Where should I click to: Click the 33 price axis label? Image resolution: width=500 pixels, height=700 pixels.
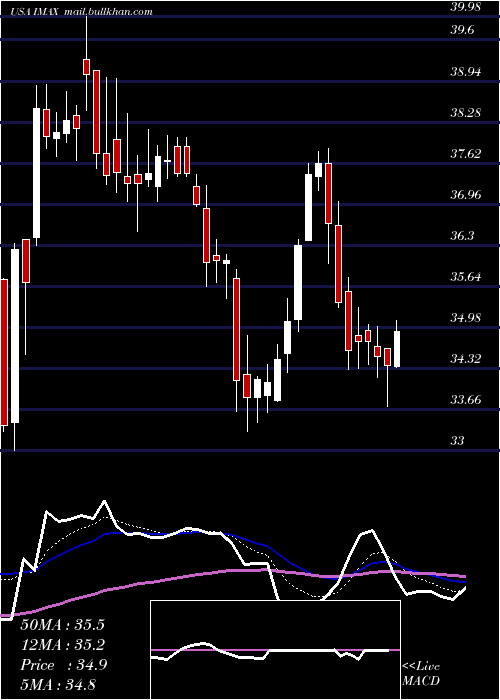click(x=458, y=441)
